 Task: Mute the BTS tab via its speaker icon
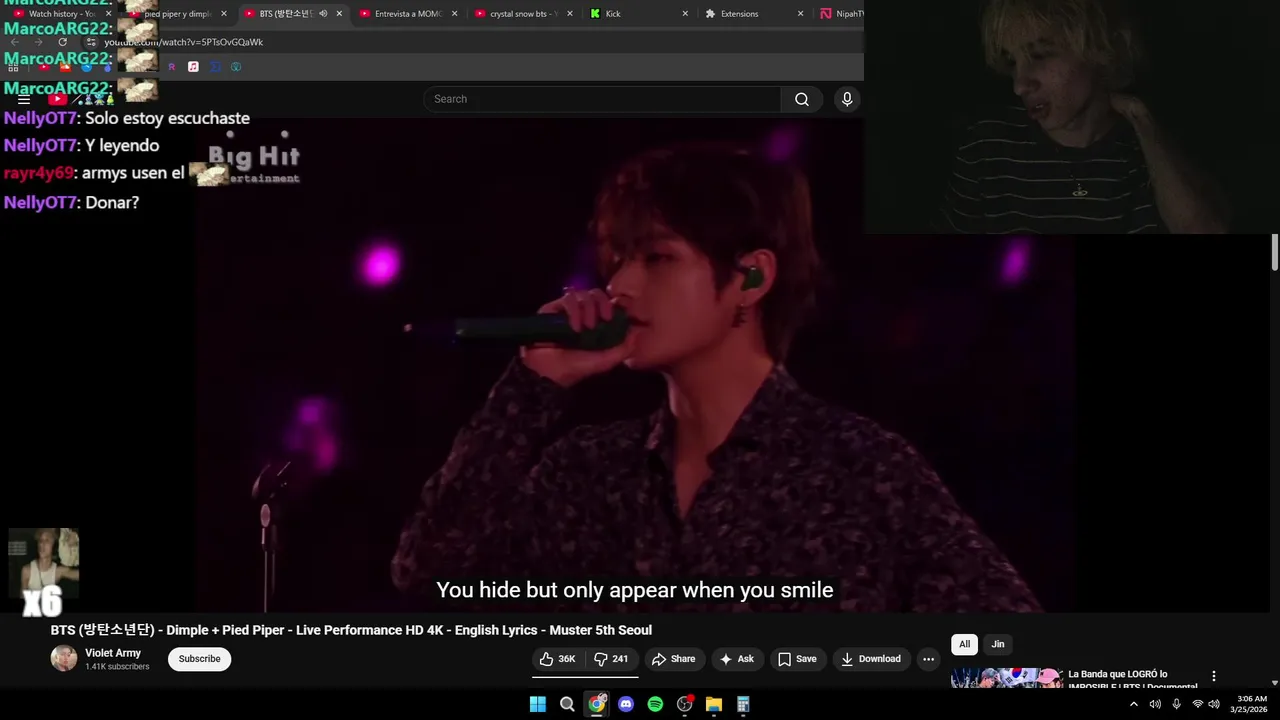click(x=323, y=14)
